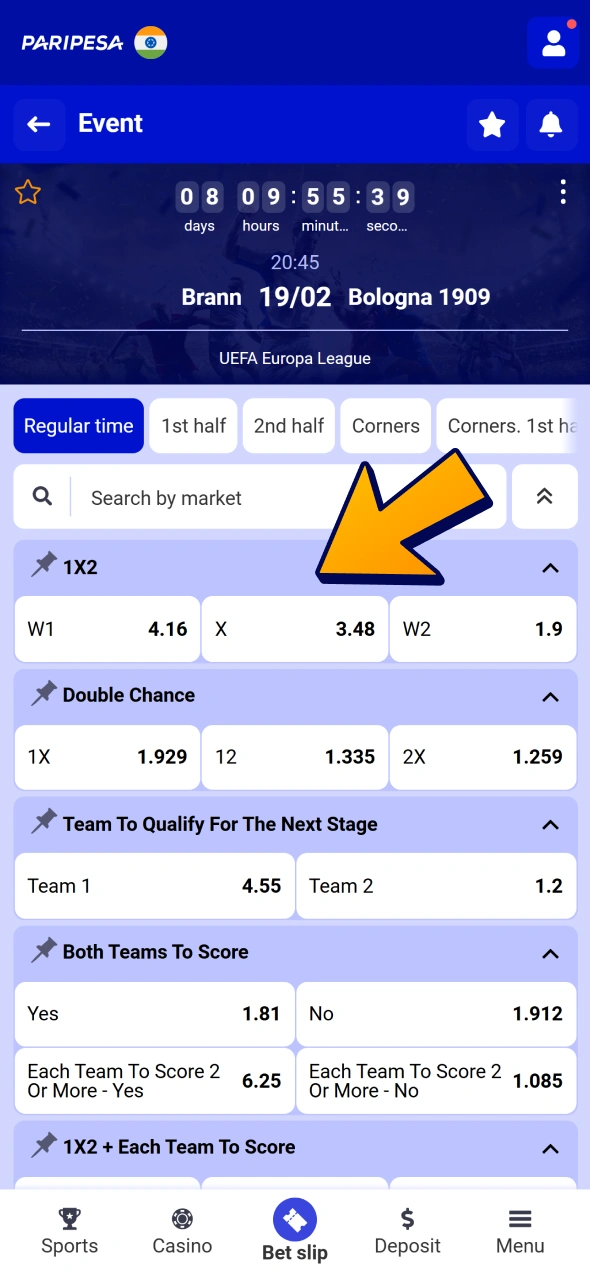This screenshot has width=590, height=1280.
Task: Star the Brann vs Bologna event
Action: click(27, 192)
